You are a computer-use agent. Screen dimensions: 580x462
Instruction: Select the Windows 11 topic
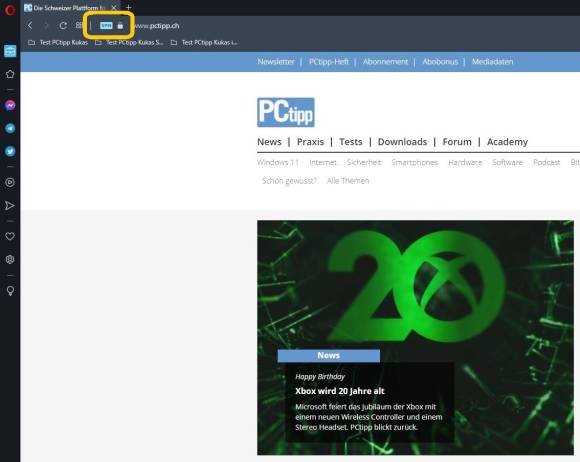[x=278, y=162]
